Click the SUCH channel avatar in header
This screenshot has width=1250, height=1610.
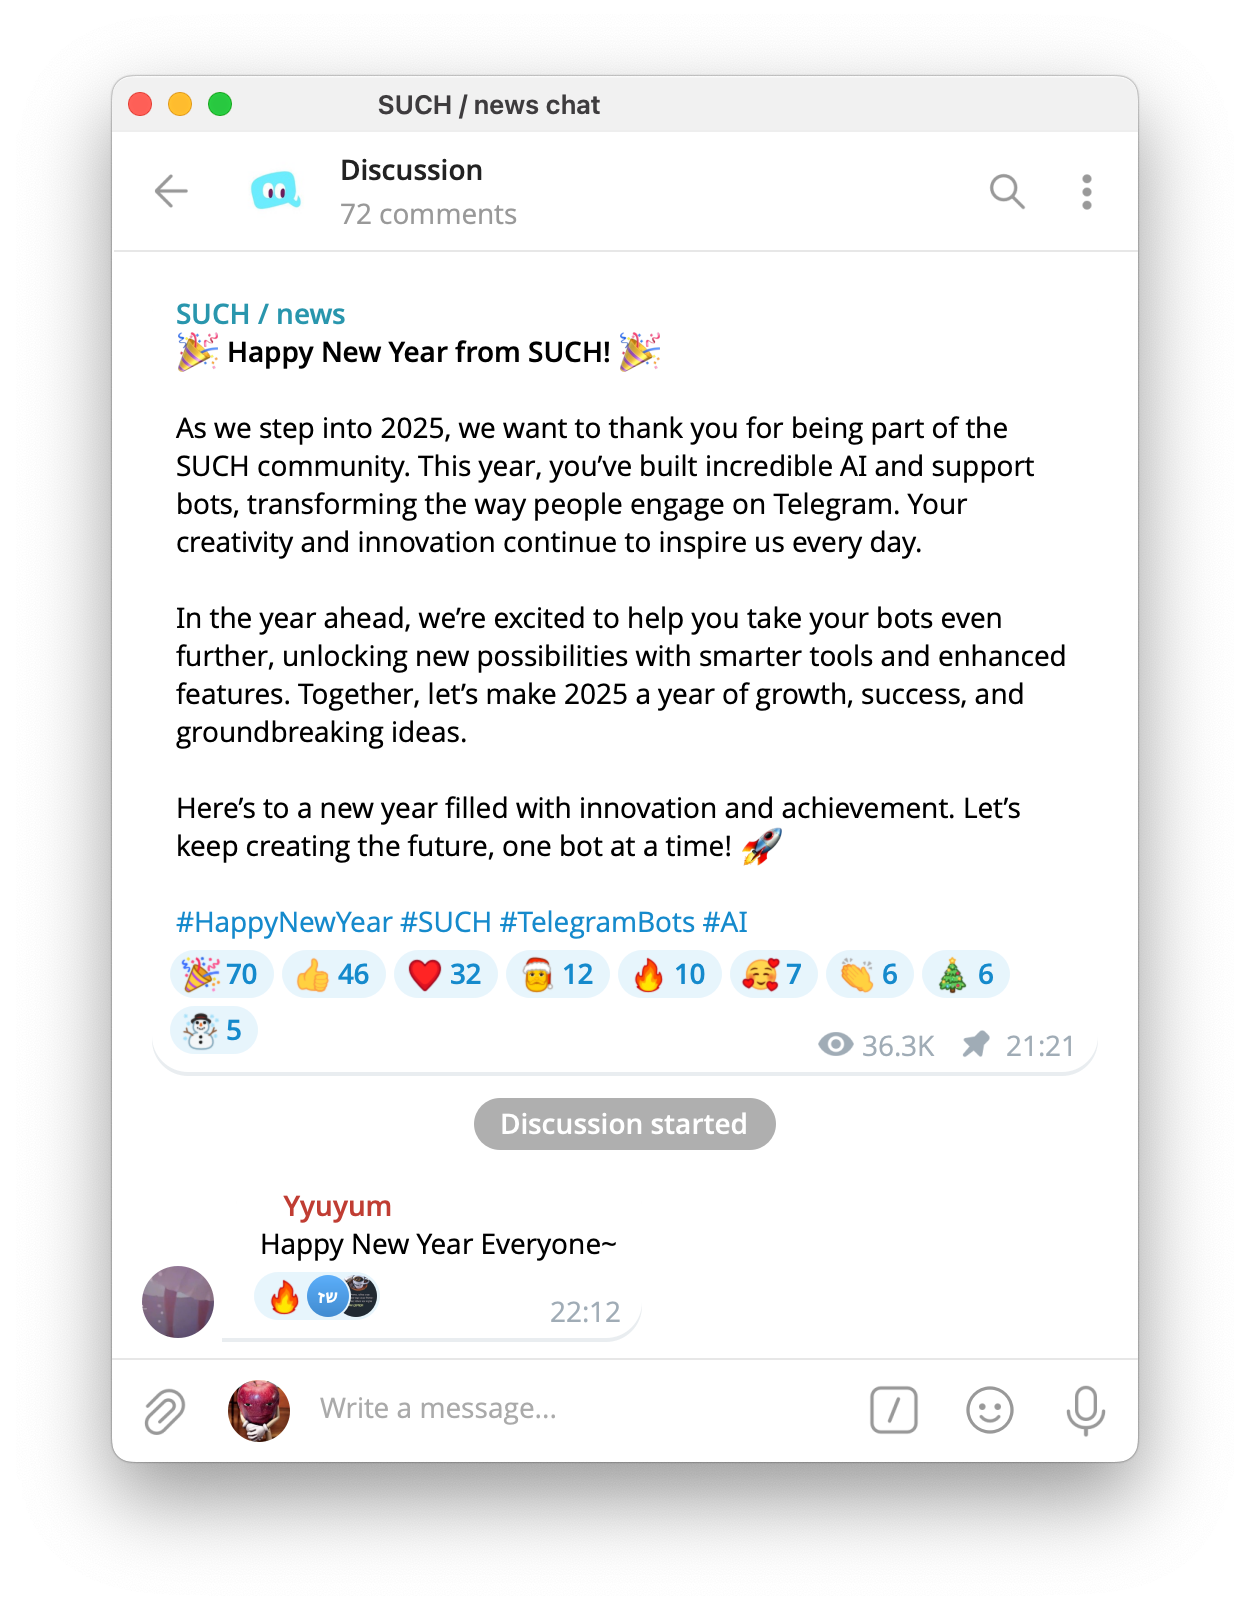click(275, 191)
